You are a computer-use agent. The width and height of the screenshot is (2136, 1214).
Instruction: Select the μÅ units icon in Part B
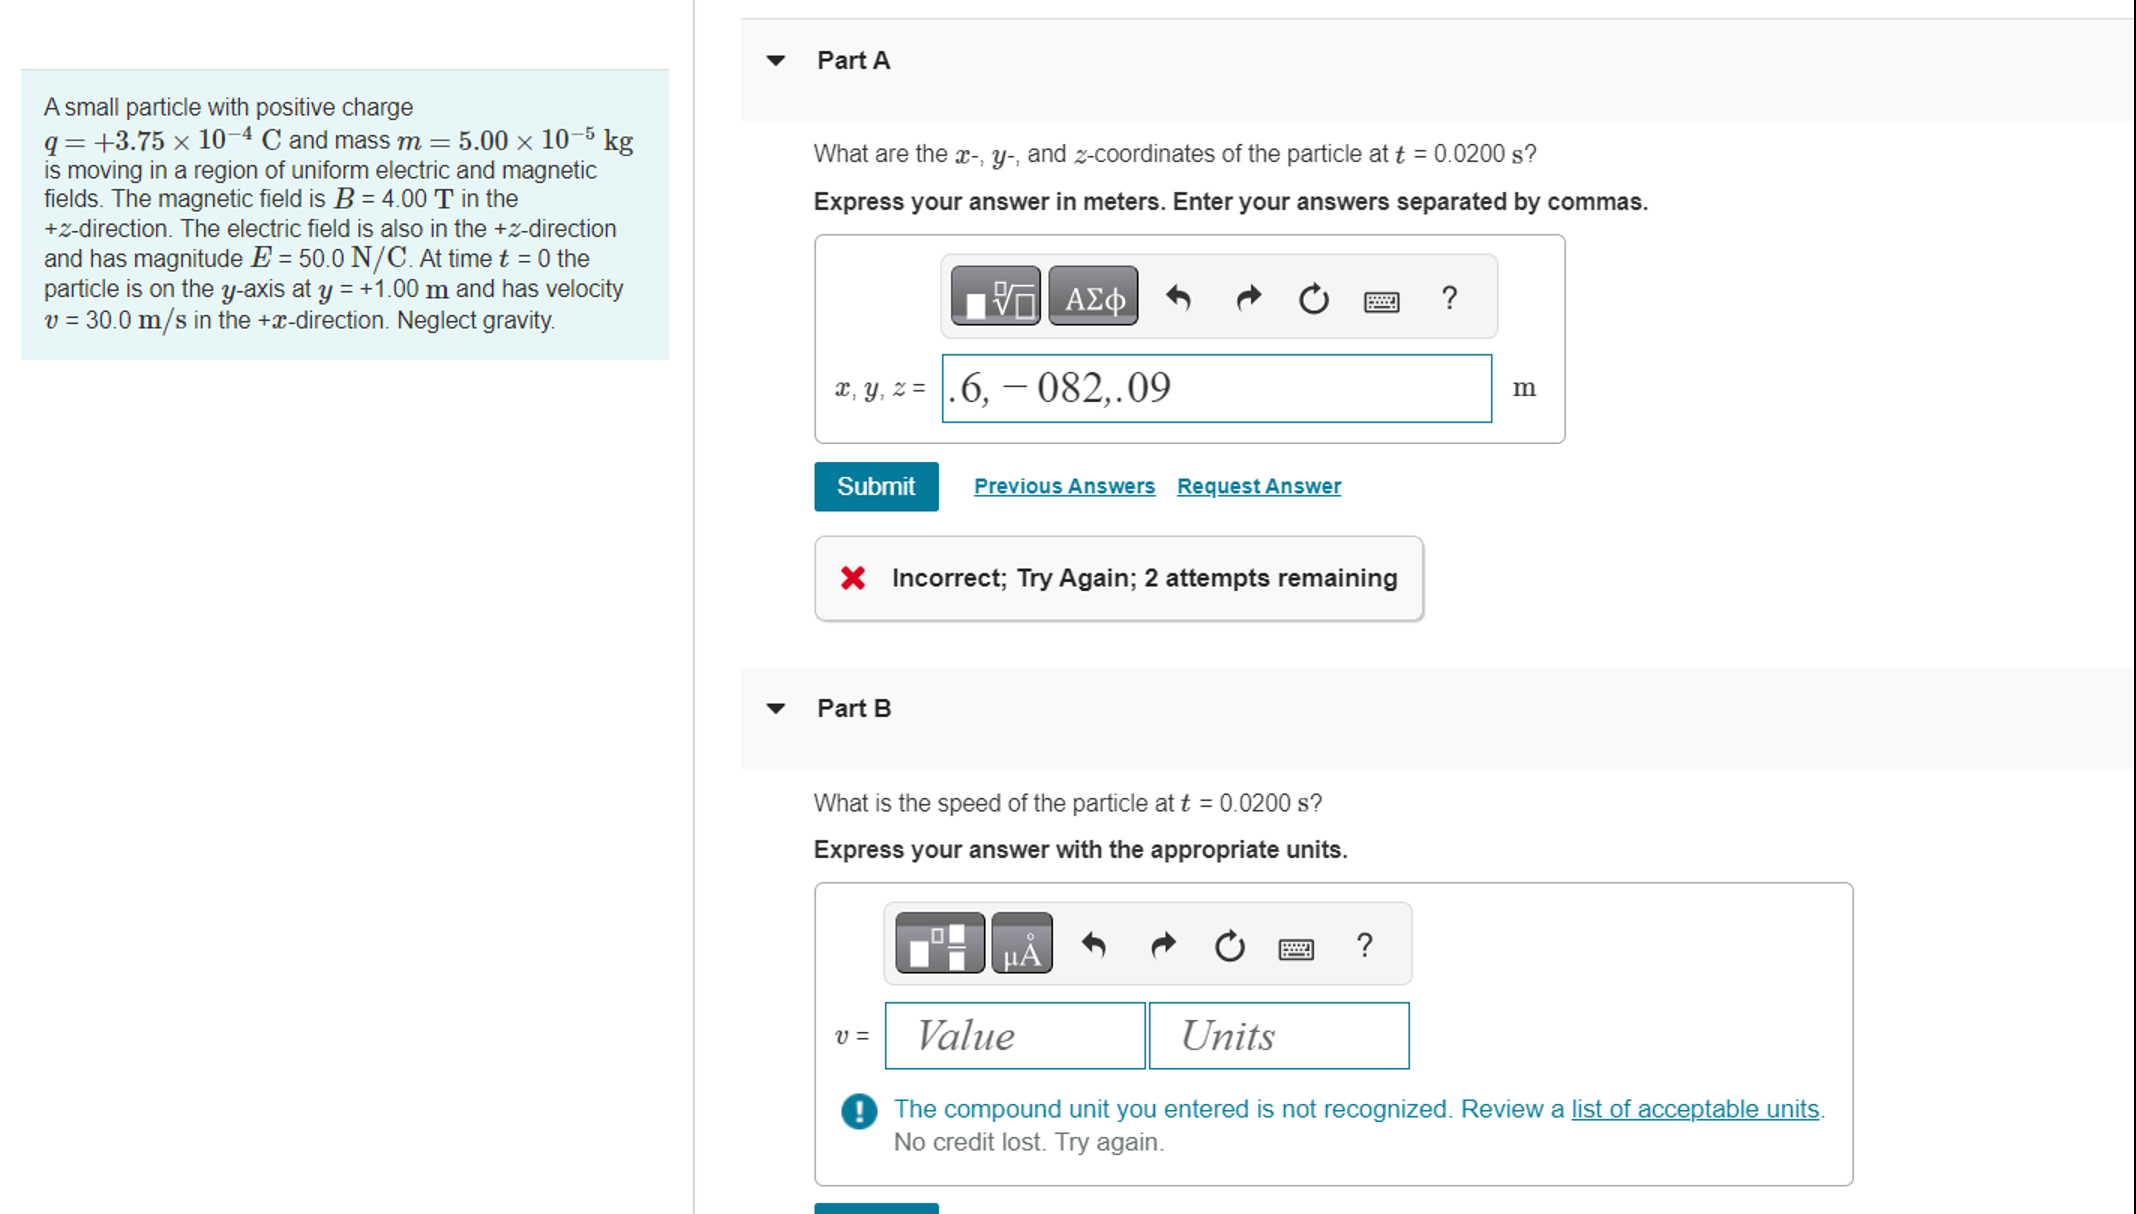[x=1021, y=942]
